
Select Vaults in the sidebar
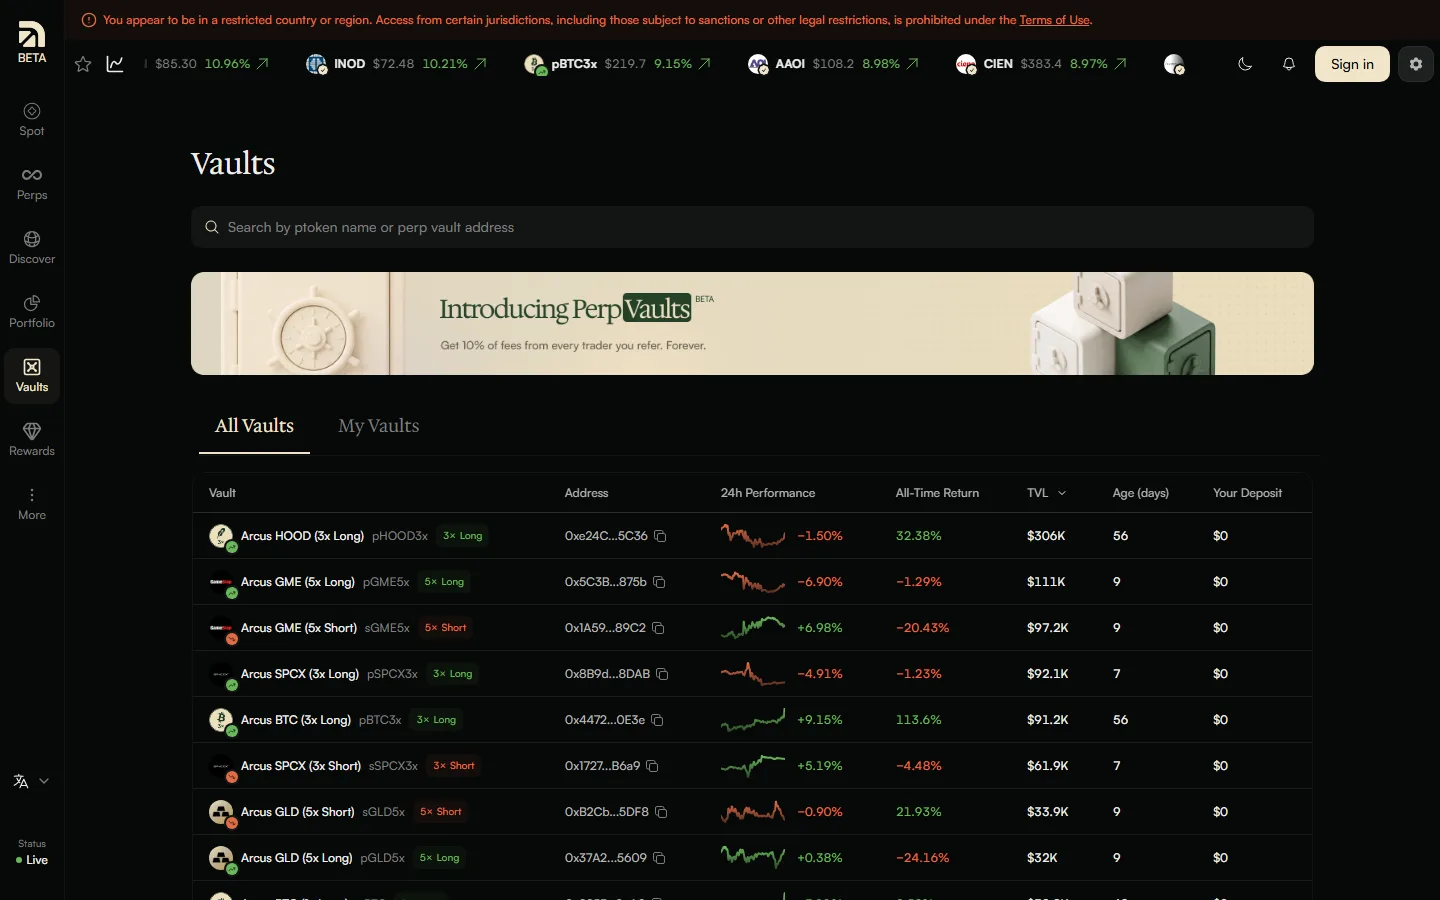tap(32, 375)
